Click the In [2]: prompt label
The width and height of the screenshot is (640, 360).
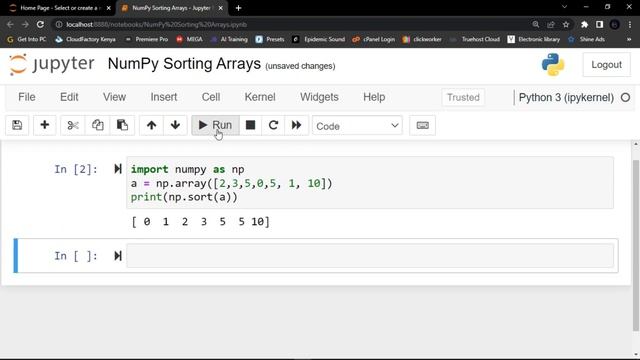[76, 169]
